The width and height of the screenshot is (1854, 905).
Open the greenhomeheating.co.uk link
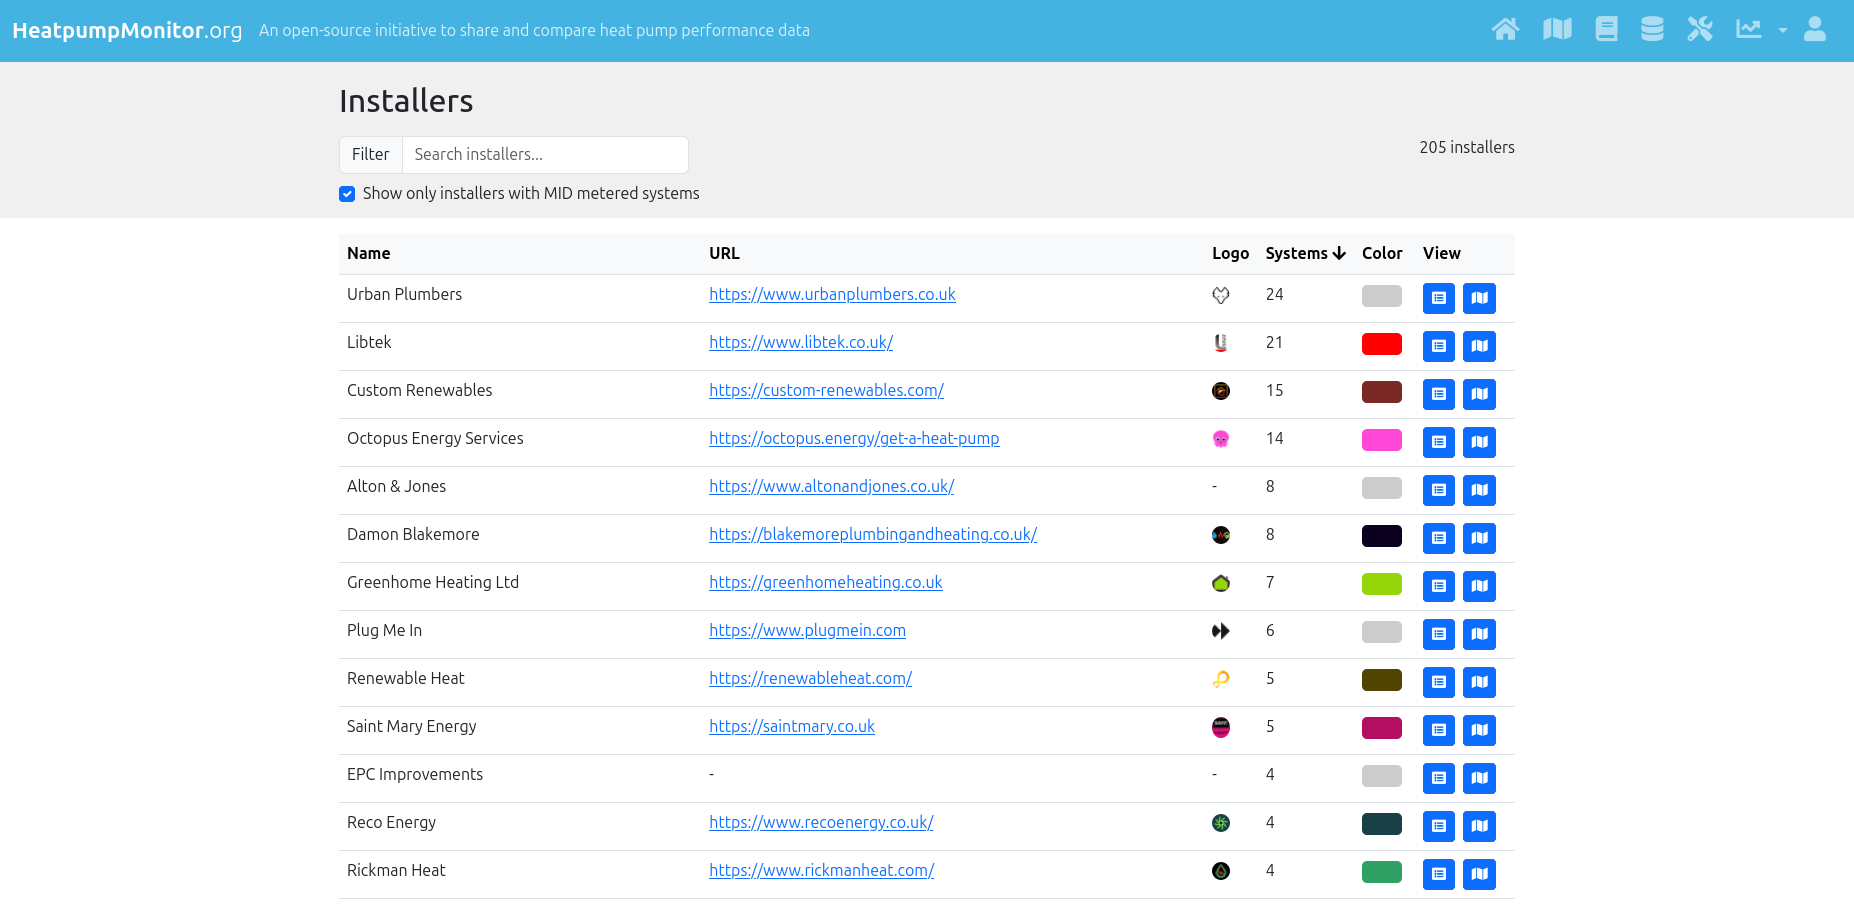pyautogui.click(x=825, y=583)
